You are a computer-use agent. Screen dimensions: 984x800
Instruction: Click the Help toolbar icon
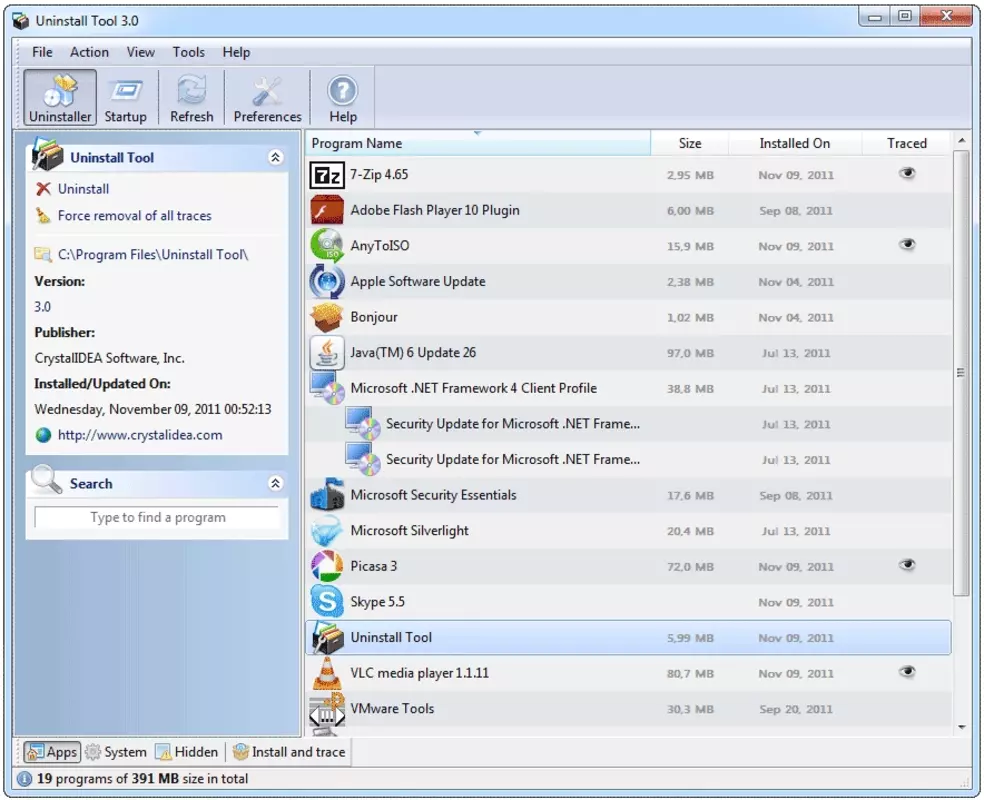click(x=343, y=97)
